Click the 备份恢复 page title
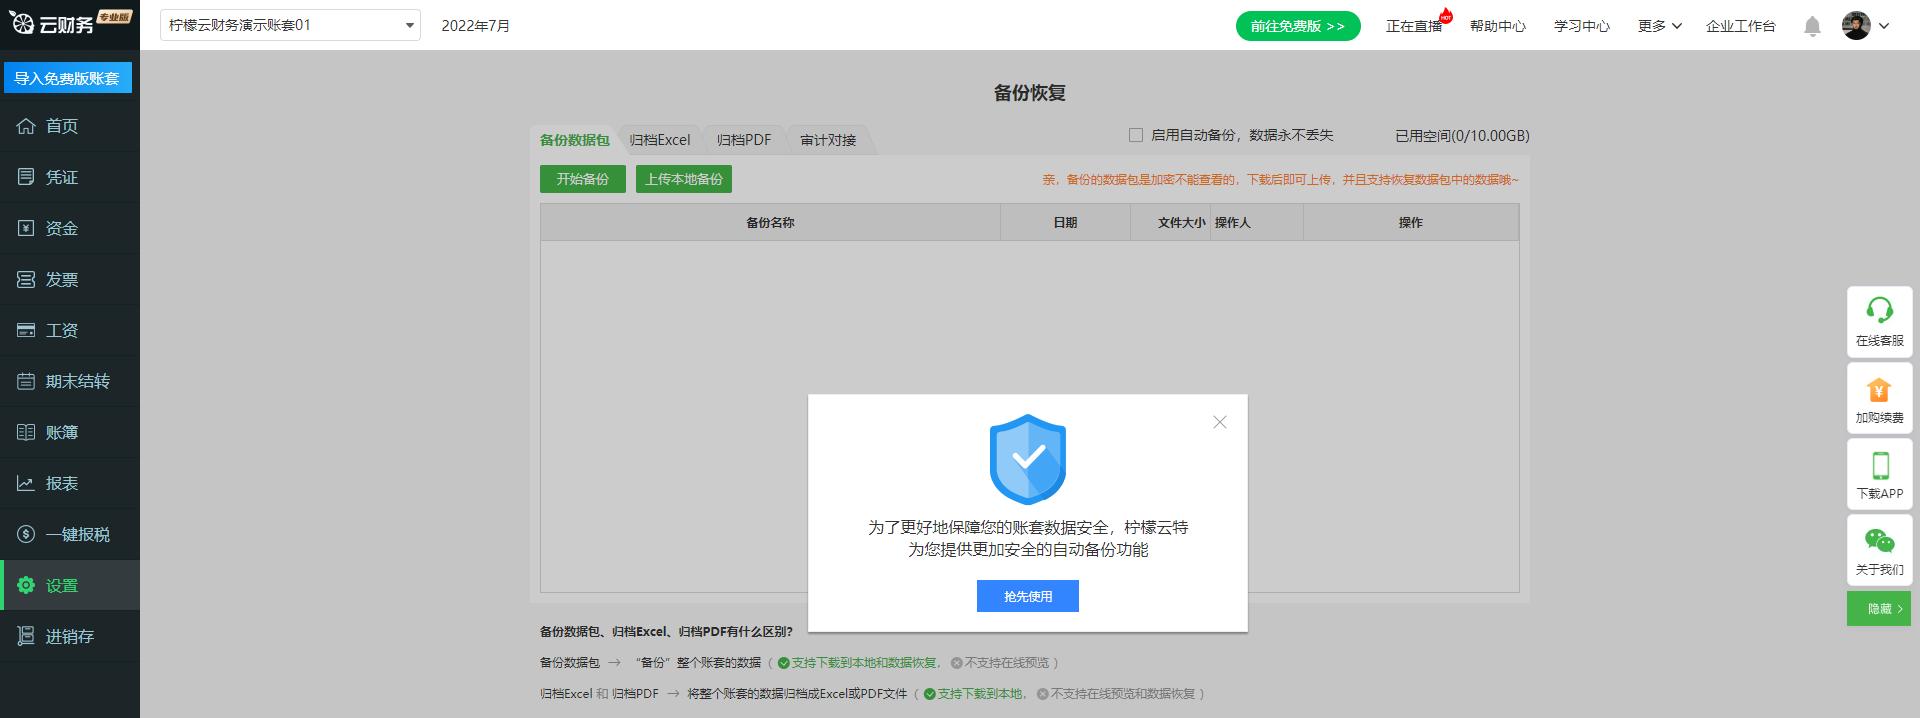The image size is (1920, 718). click(1030, 93)
